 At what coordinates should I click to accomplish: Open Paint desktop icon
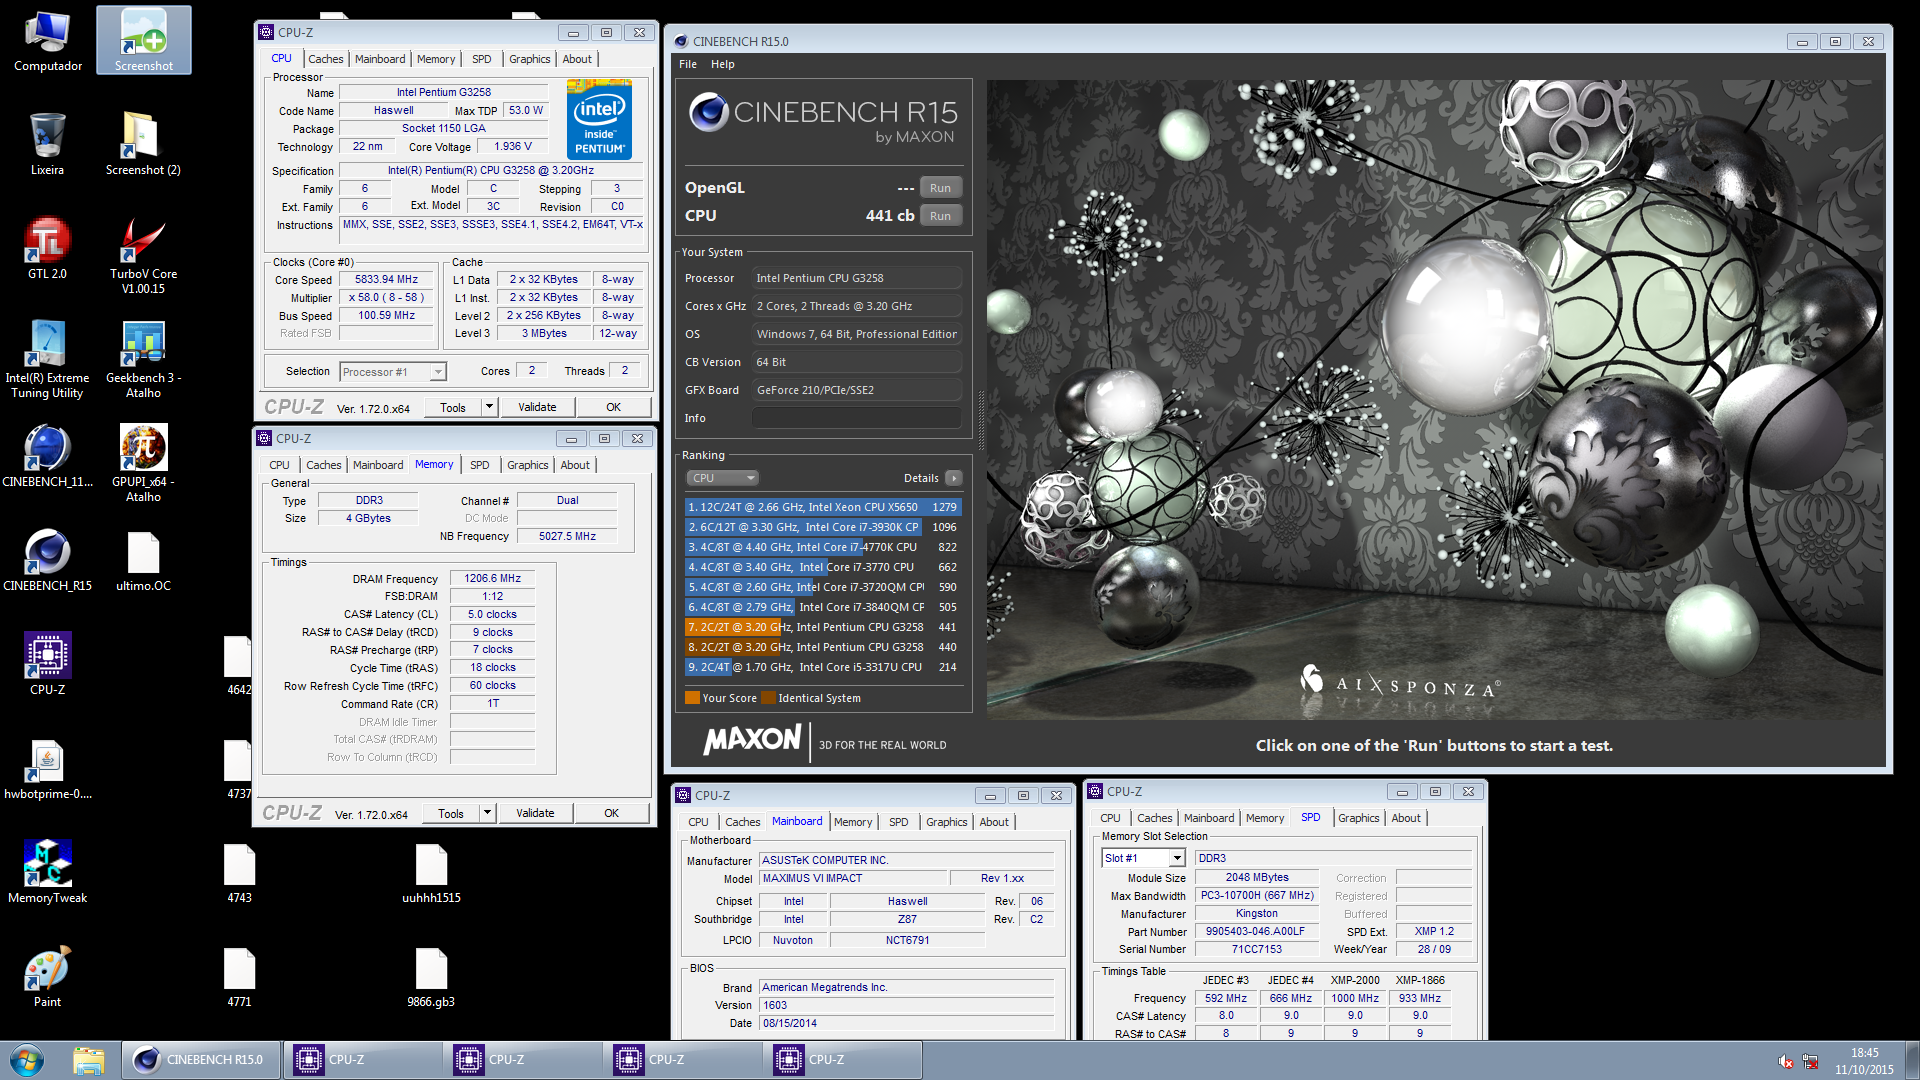[x=47, y=975]
